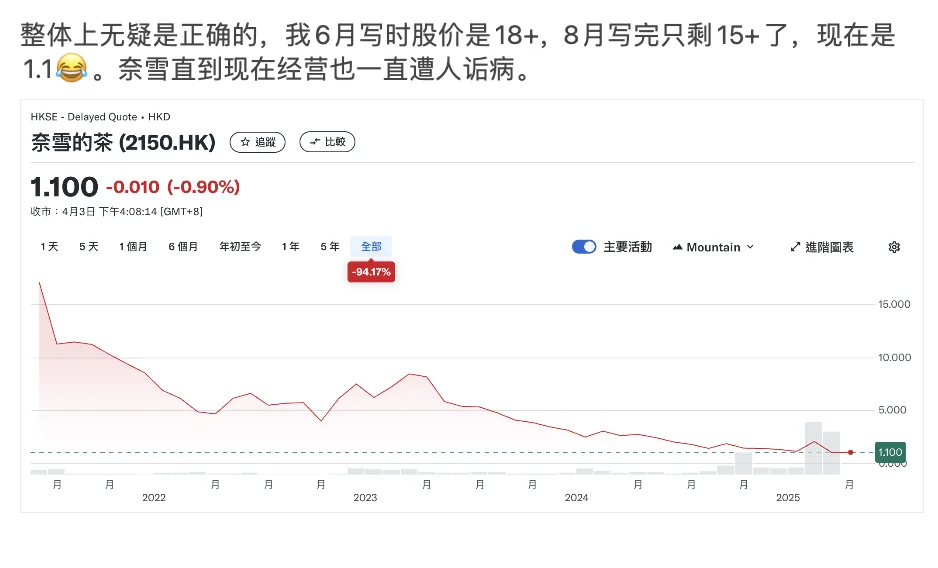
Task: Select the 1個月 time range
Action: [133, 247]
